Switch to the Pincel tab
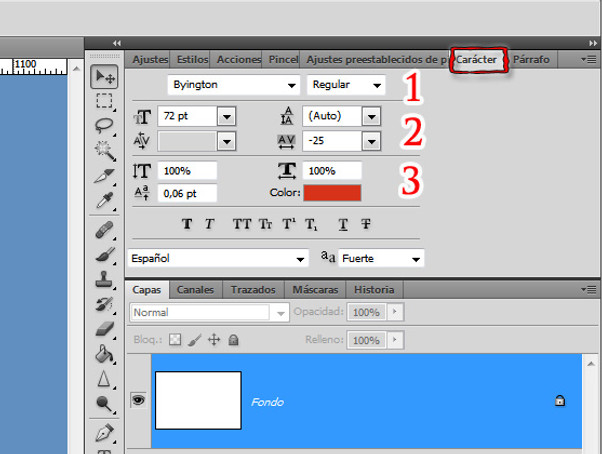The height and width of the screenshot is (454, 602). pyautogui.click(x=283, y=59)
